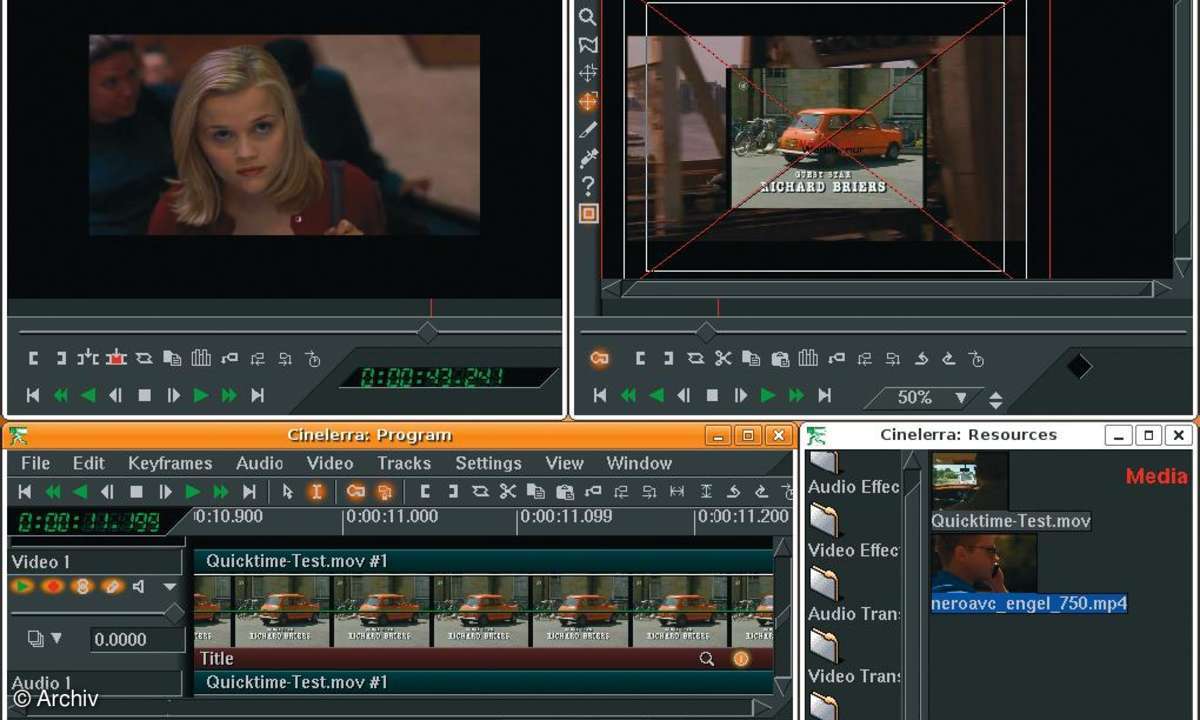Screen dimensions: 1200x720
Task: Open the Tracks menu
Action: tap(404, 463)
